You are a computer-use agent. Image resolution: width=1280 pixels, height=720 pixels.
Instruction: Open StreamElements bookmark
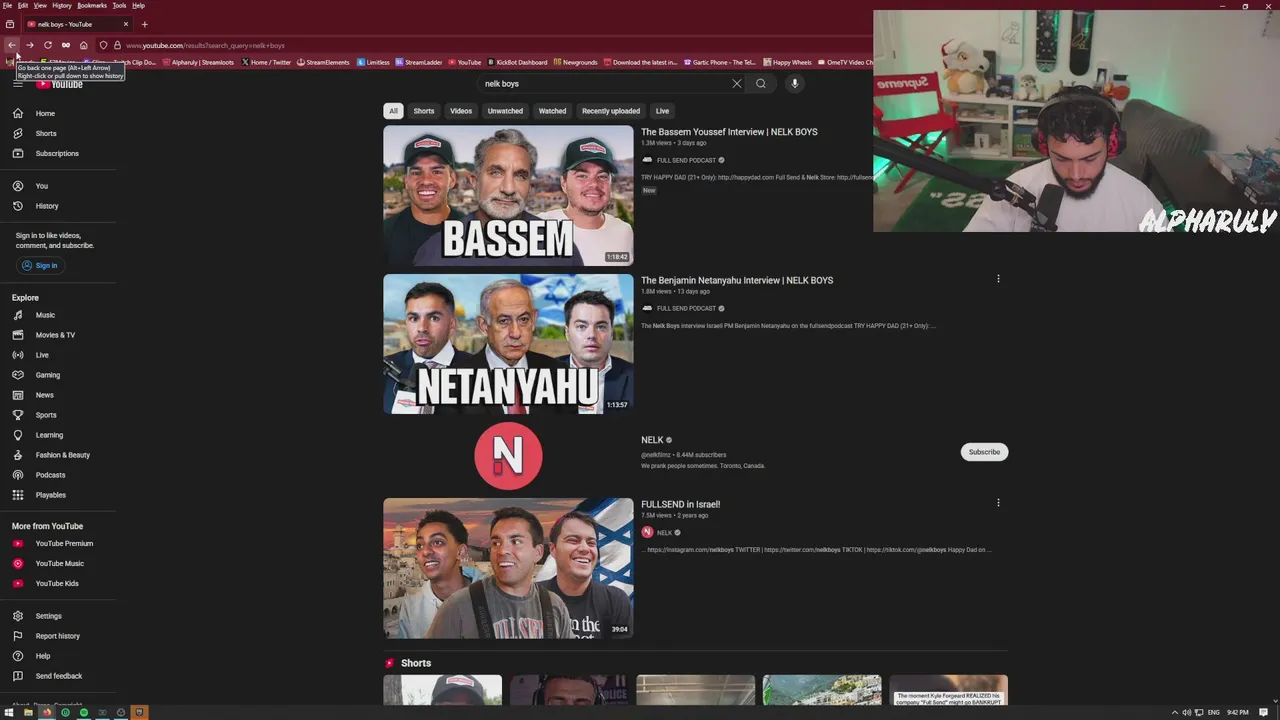coord(323,62)
